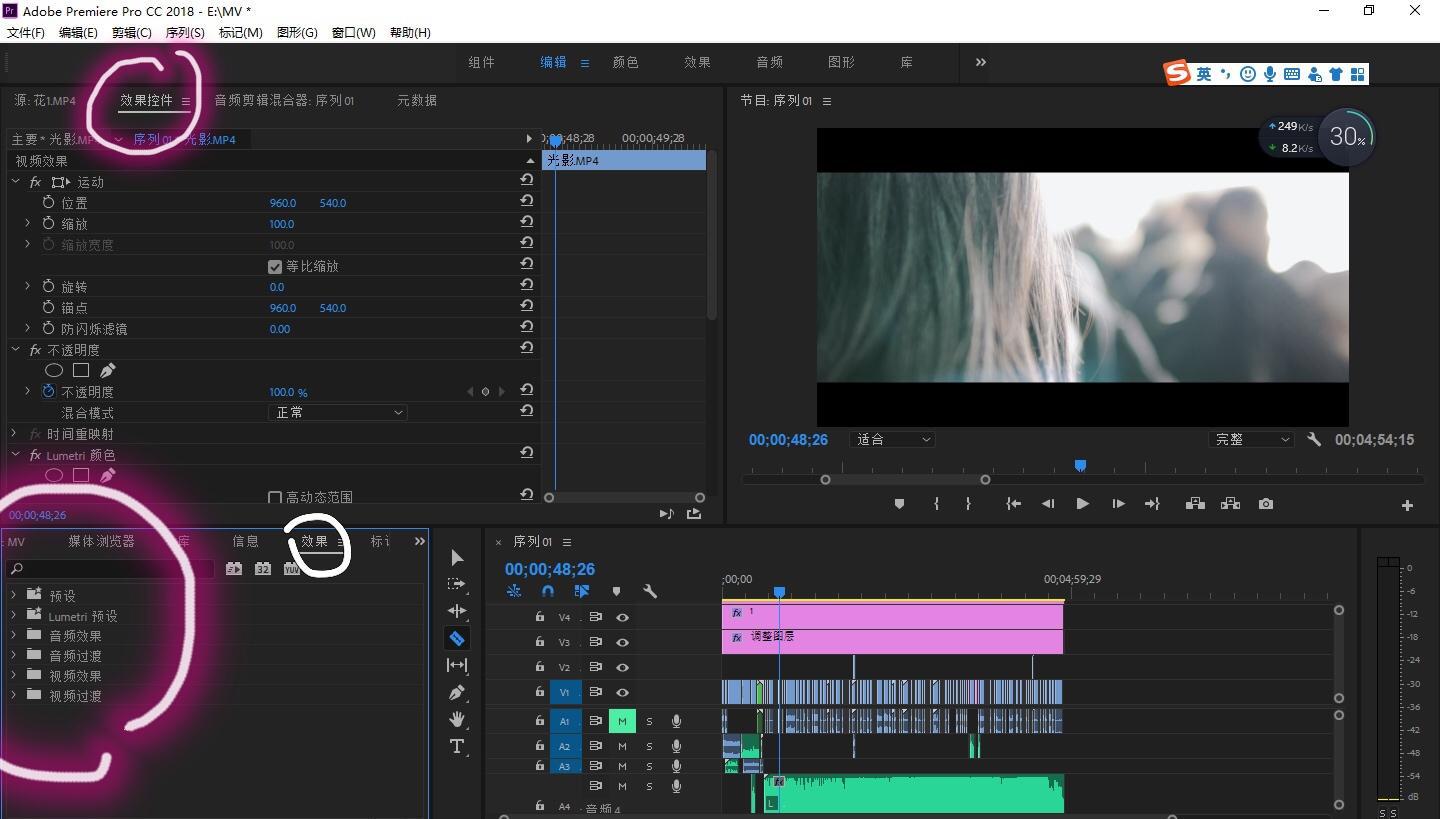
Task: Play the program monitor
Action: pos(1082,504)
